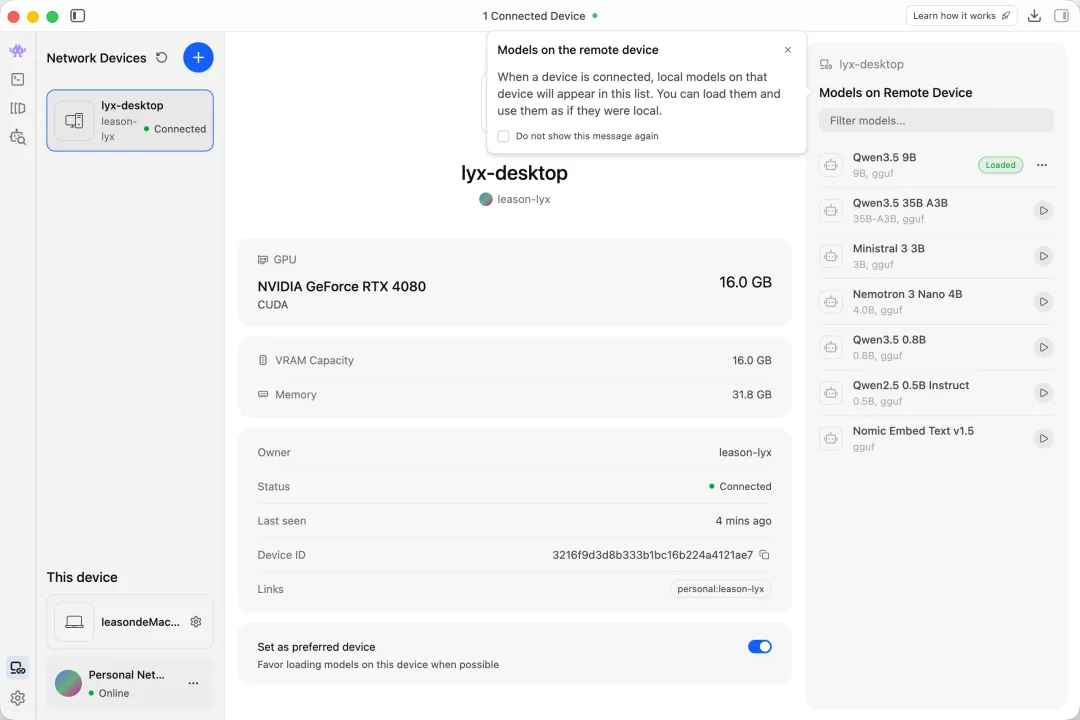The width and height of the screenshot is (1080, 720).
Task: Open Personal Network more options menu
Action: click(x=193, y=684)
